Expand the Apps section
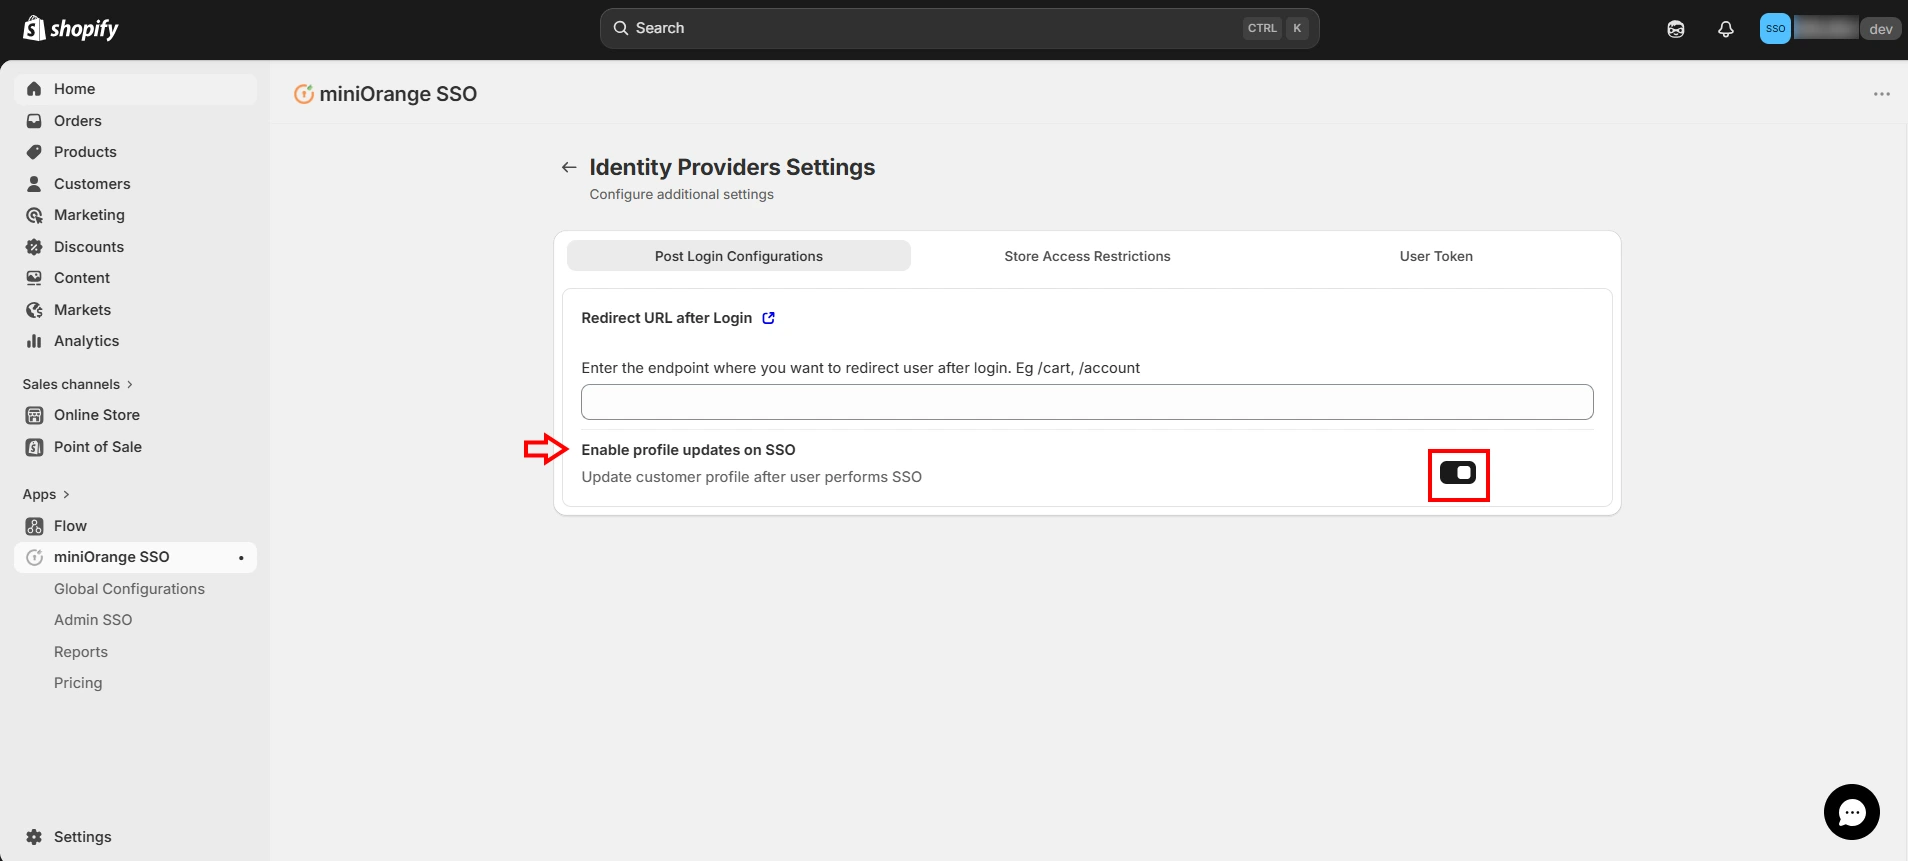 tap(46, 494)
